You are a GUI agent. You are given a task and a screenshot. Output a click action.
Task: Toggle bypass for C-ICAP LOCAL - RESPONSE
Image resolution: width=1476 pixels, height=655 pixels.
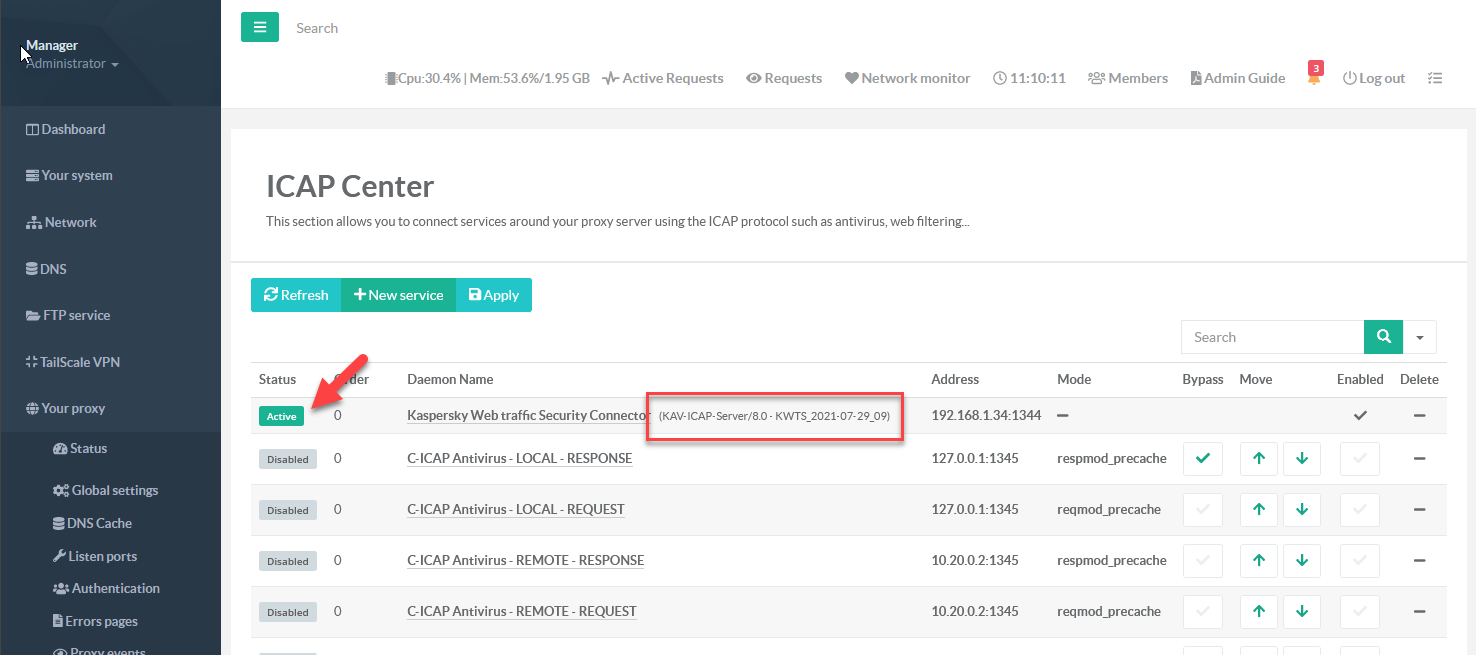tap(1203, 459)
